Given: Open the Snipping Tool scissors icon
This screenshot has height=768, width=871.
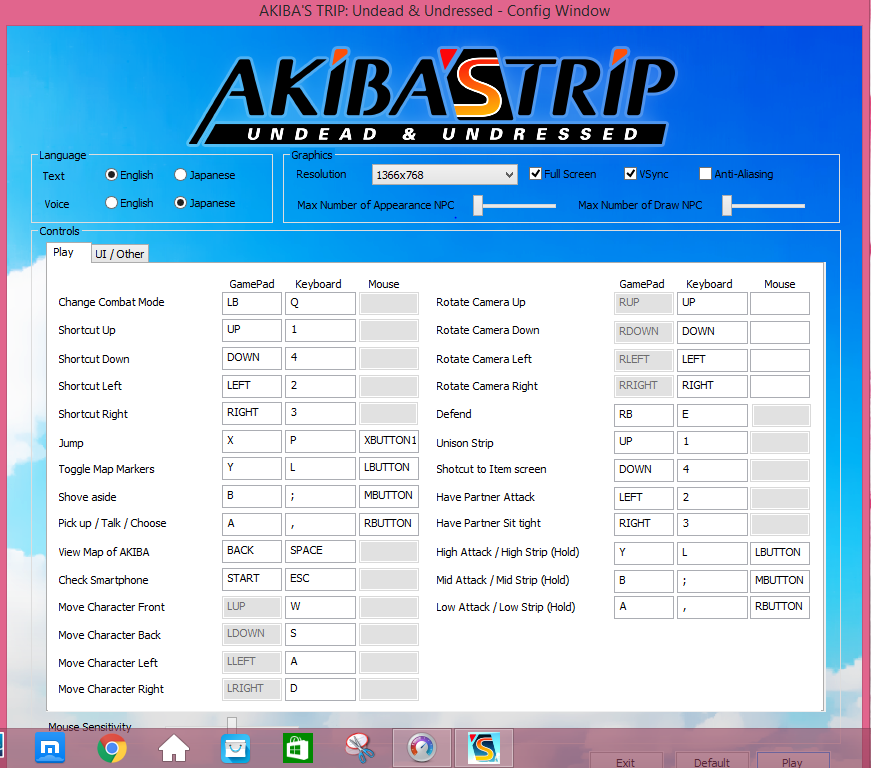Looking at the screenshot, I should (x=360, y=748).
